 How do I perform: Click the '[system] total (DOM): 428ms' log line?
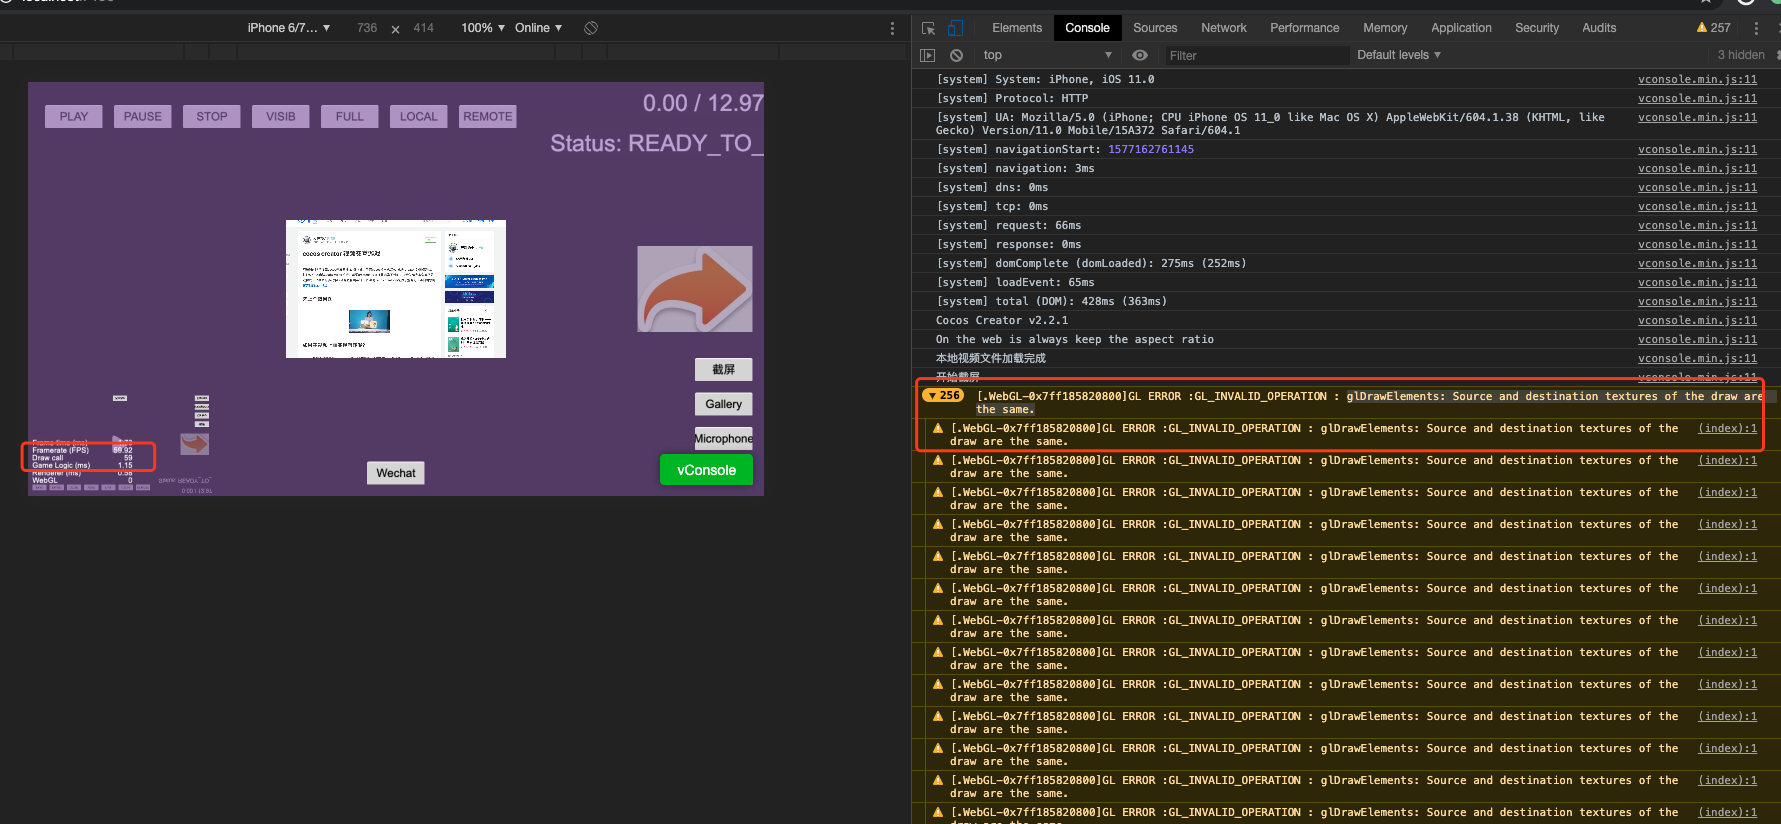[1051, 302]
